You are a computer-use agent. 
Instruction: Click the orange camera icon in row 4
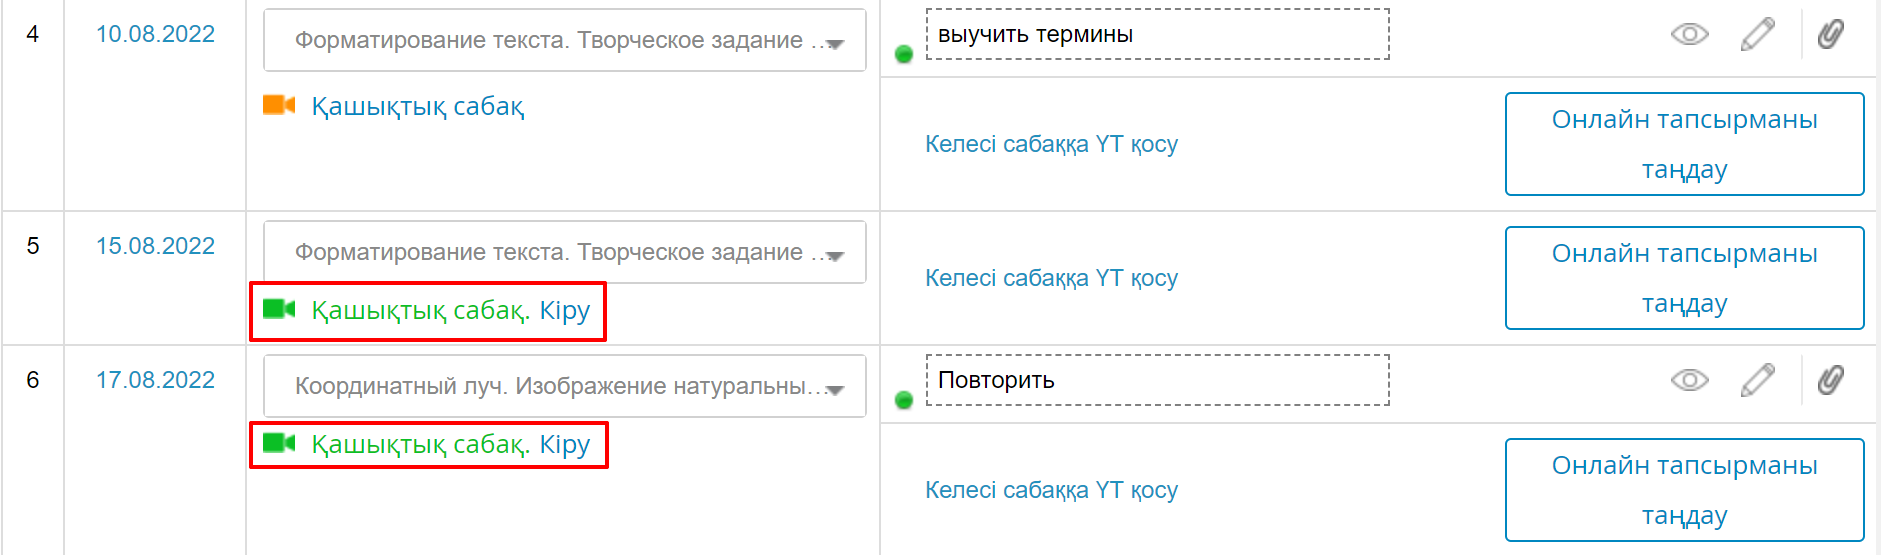pyautogui.click(x=279, y=105)
